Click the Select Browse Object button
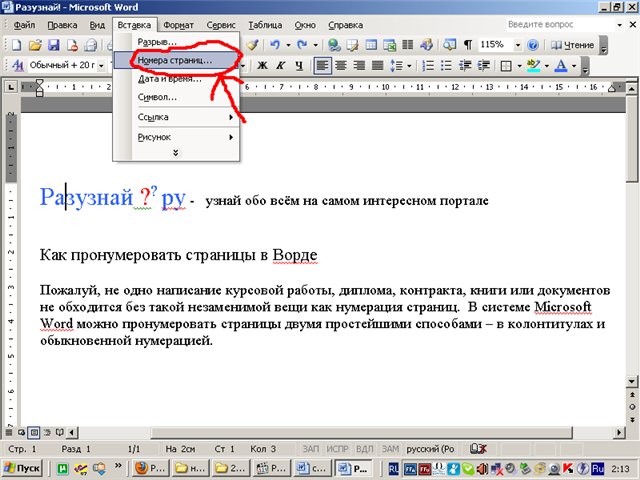Screen dimensions: 640x480 tap(632, 407)
